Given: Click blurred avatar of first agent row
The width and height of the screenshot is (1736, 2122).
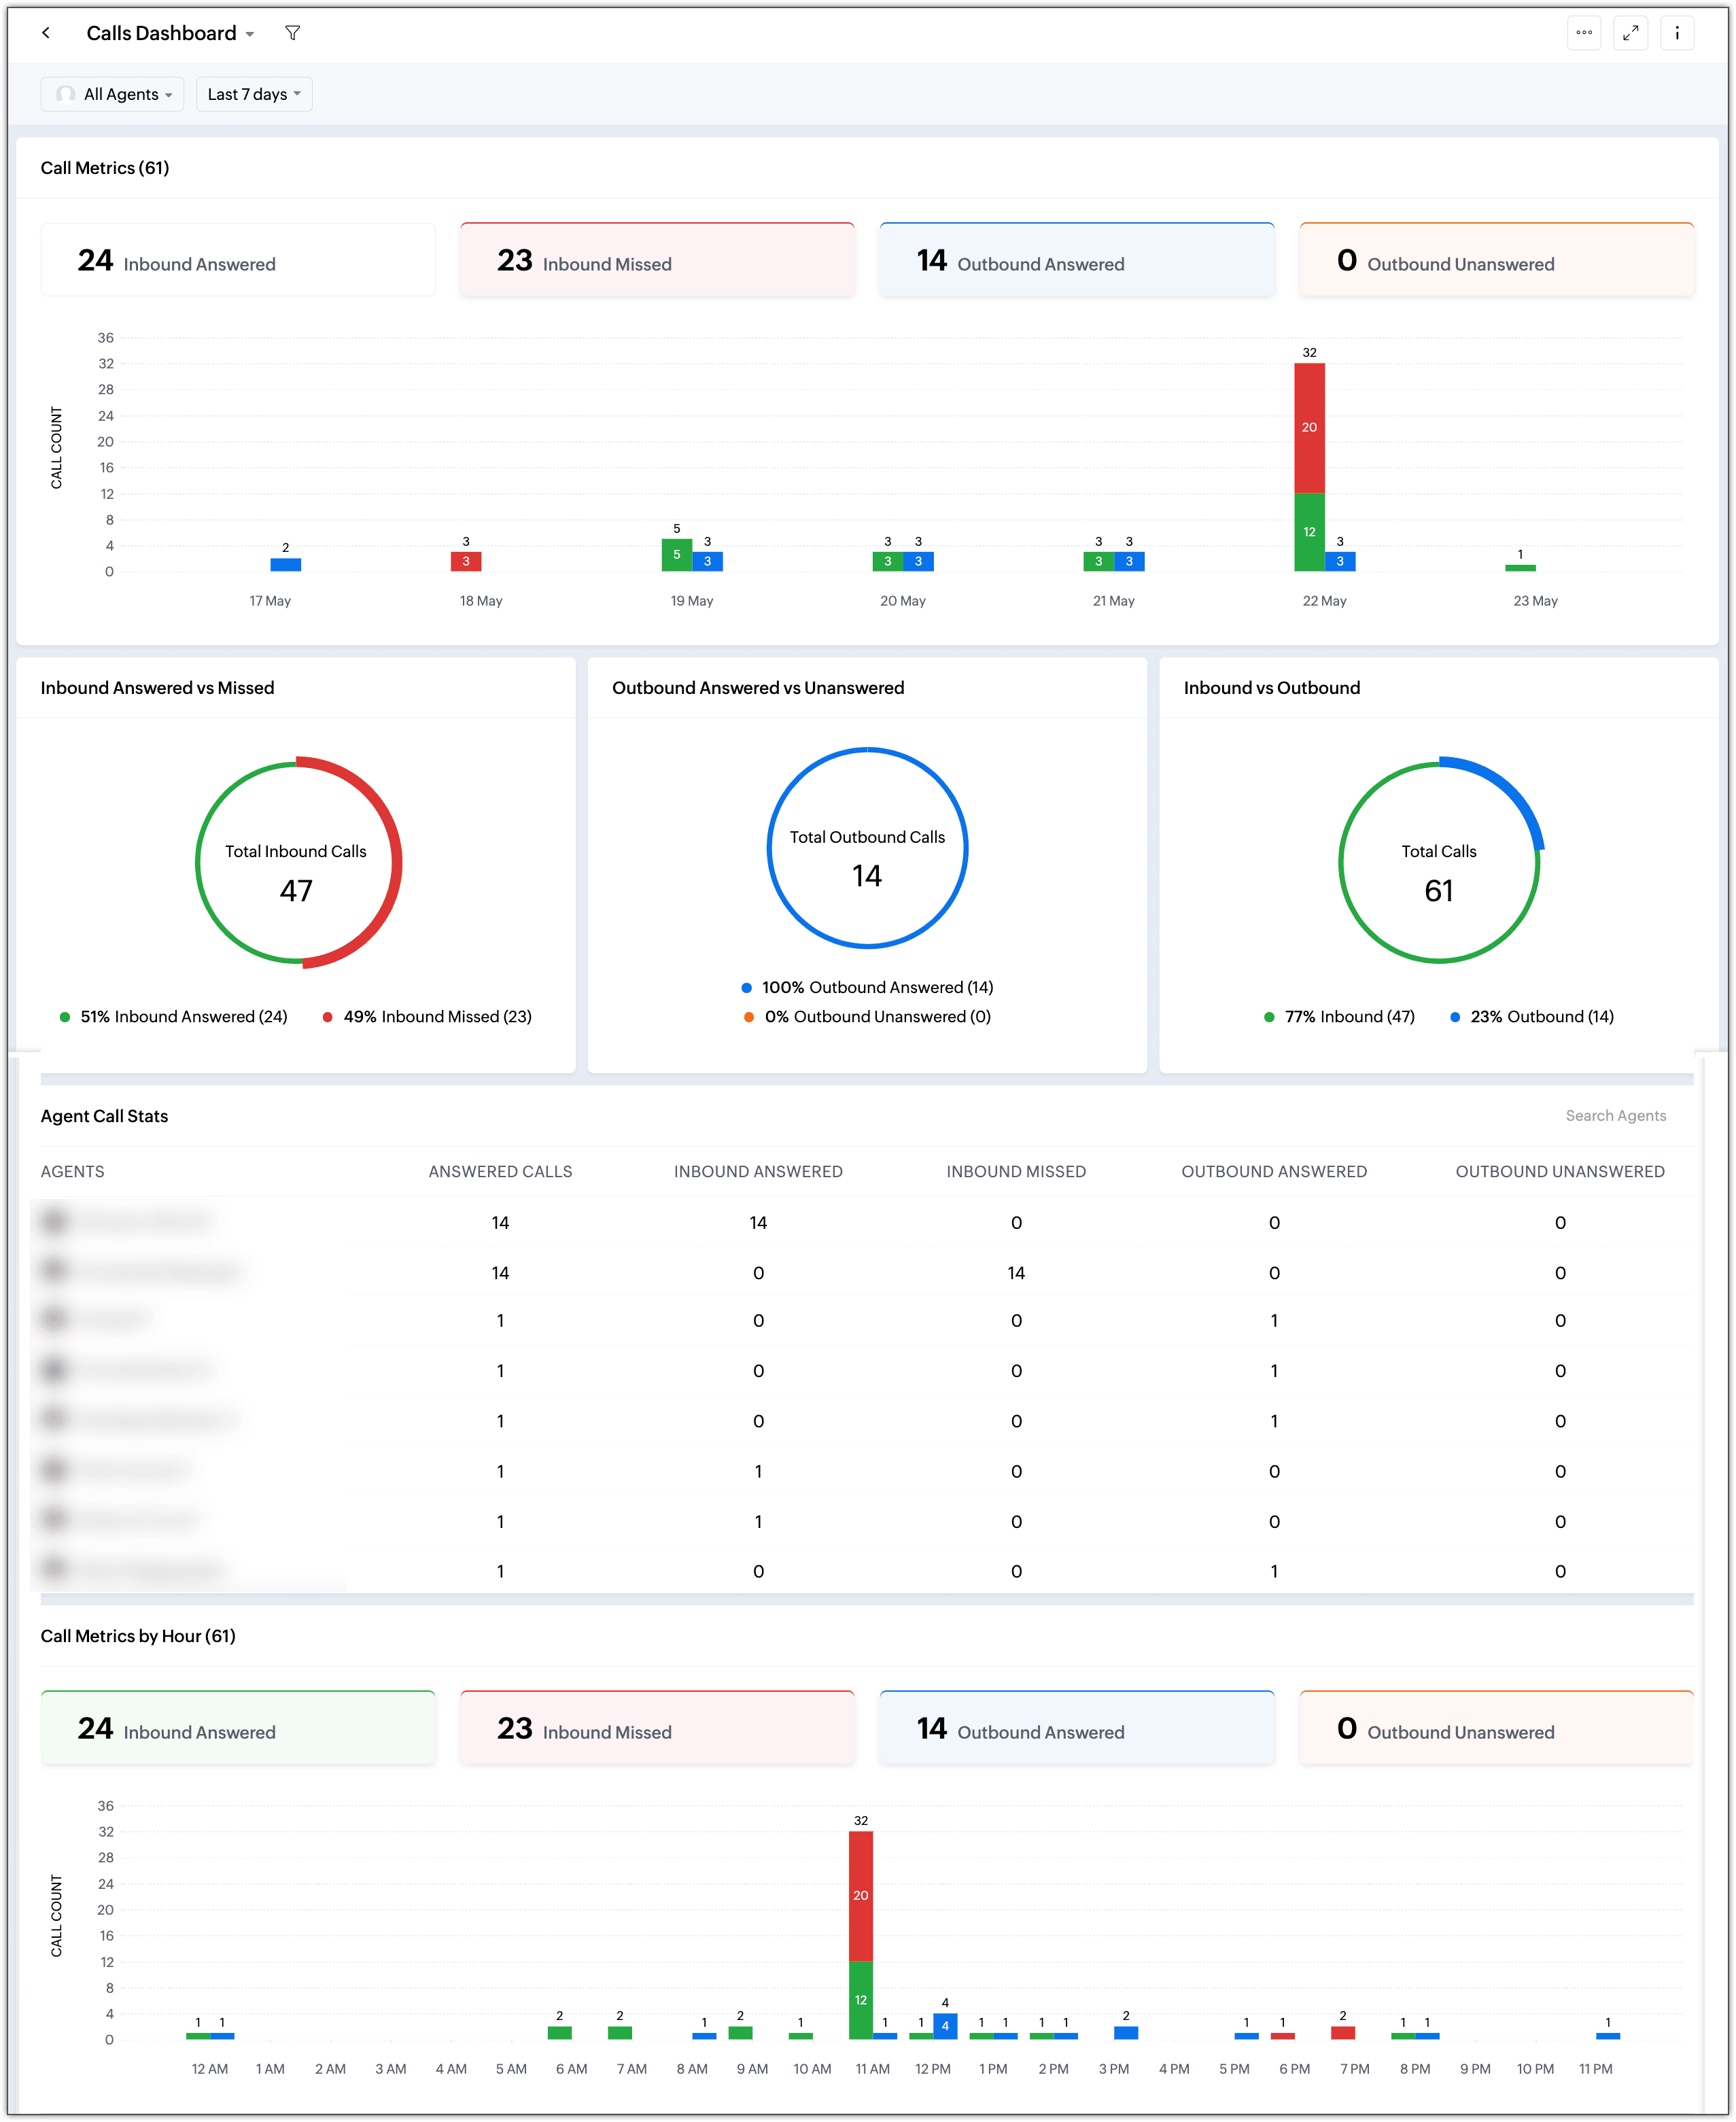Looking at the screenshot, I should 55,1221.
